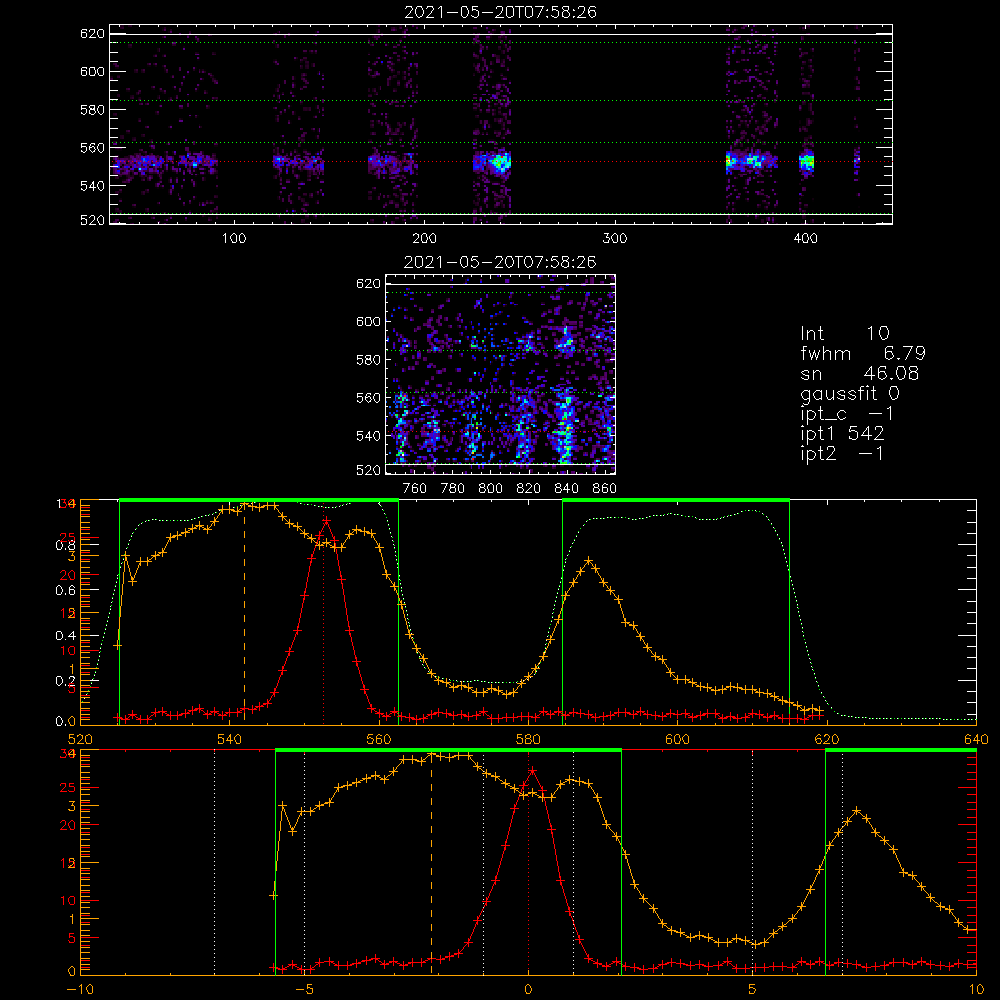Click the dashed orange vertical line in the bottom plot

[432, 862]
